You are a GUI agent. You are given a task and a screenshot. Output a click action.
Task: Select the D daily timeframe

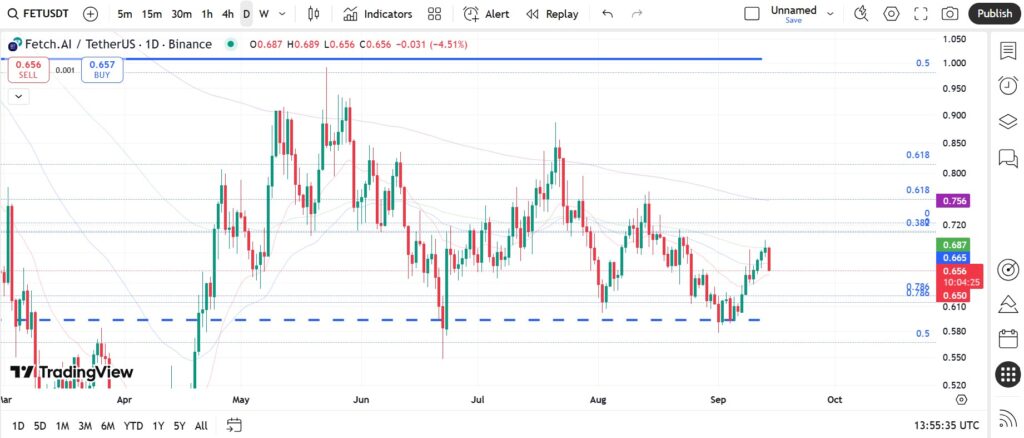point(246,14)
